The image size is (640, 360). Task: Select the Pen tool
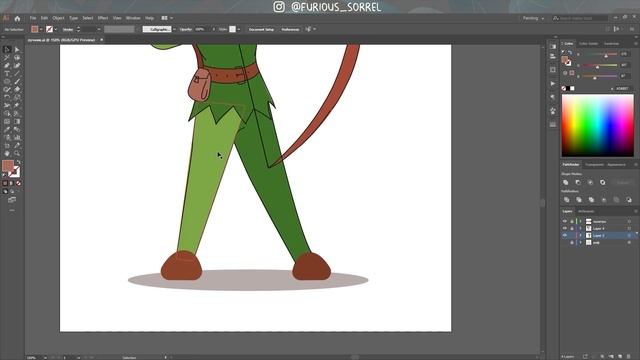(7, 66)
